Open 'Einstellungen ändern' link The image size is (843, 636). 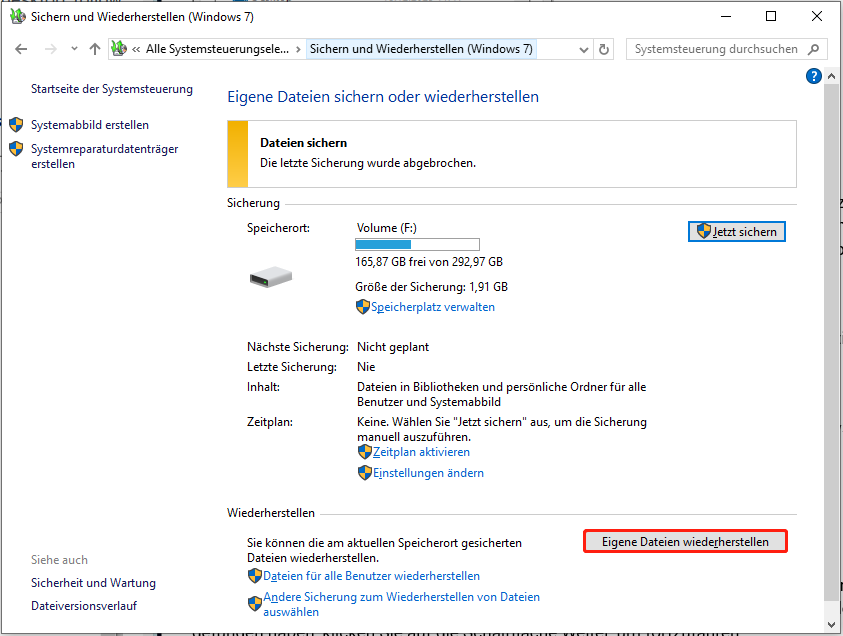click(x=428, y=473)
